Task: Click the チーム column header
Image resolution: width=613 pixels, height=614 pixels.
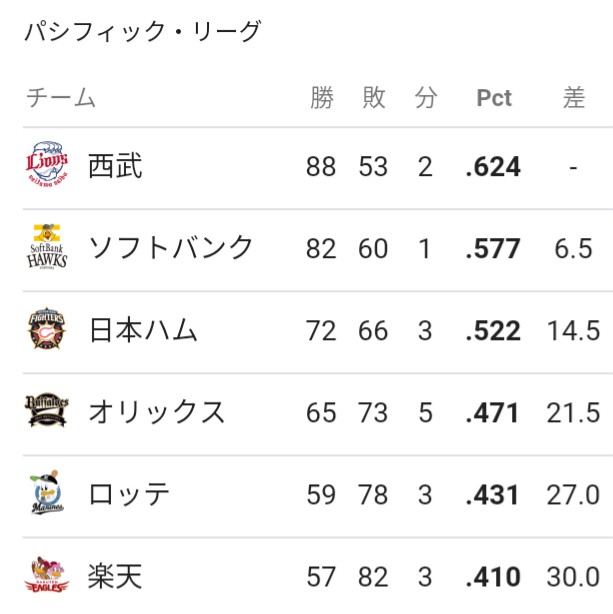Action: tap(61, 97)
